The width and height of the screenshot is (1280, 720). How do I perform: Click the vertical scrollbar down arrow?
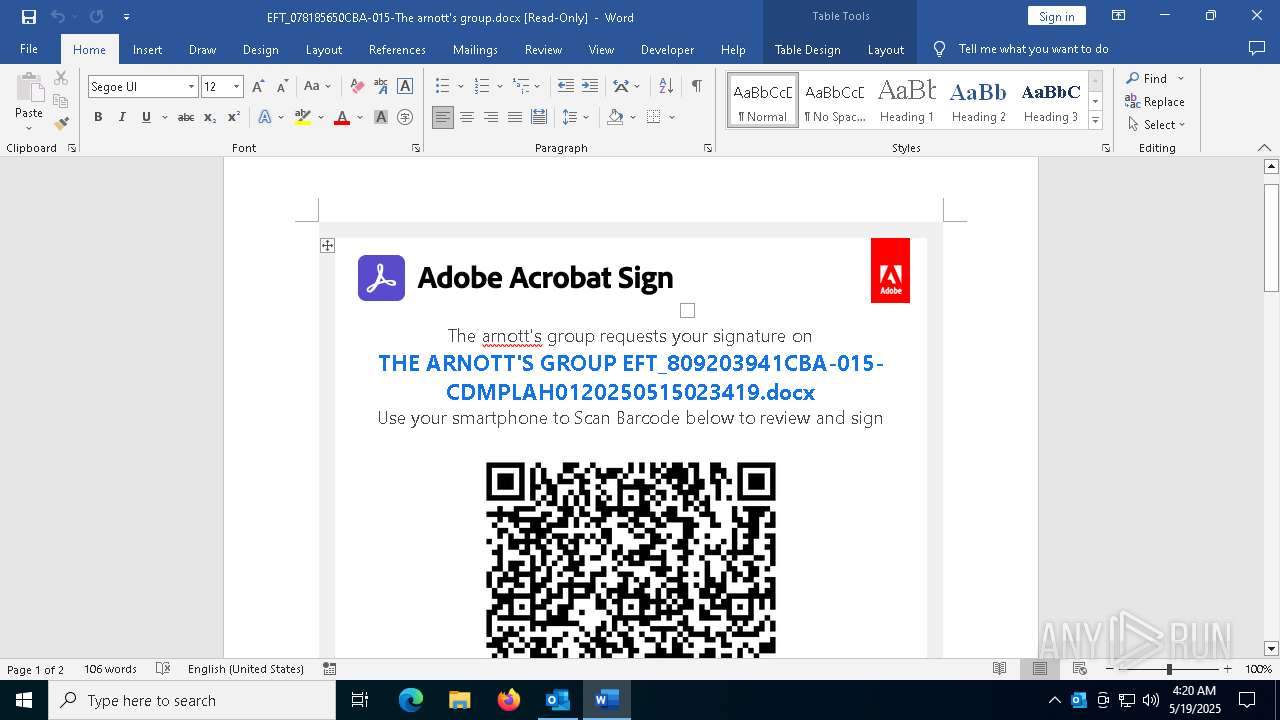(1271, 648)
